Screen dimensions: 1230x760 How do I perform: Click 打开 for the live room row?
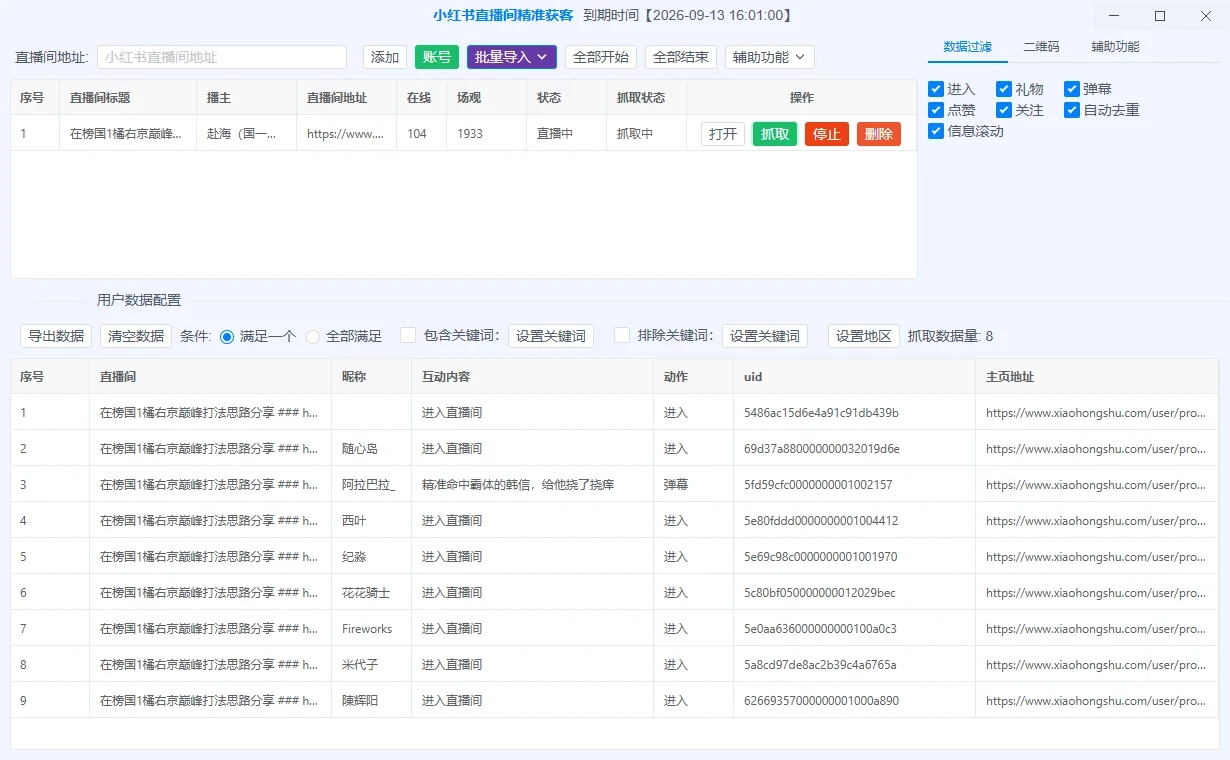723,134
